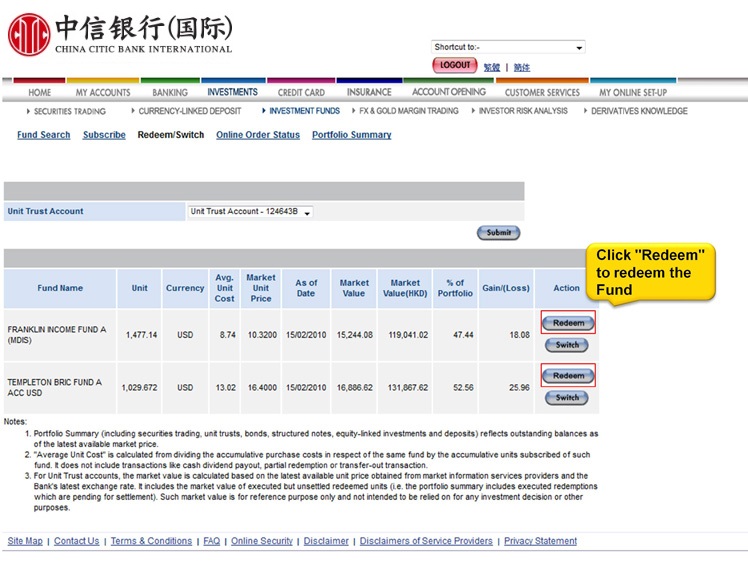Open the Disclaimer footer link
This screenshot has width=748, height=561.
pyautogui.click(x=326, y=541)
